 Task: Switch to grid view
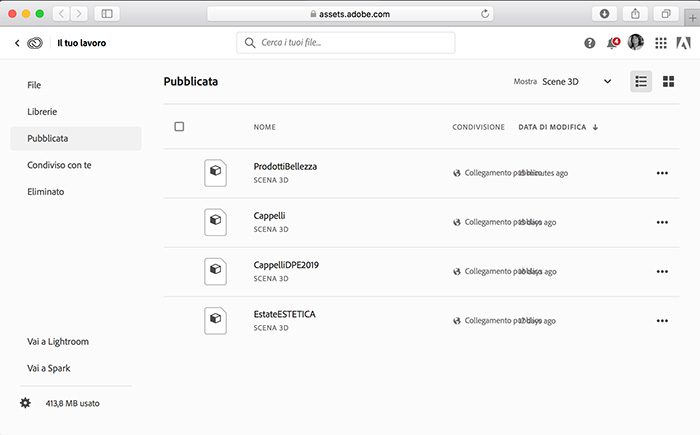[x=668, y=81]
